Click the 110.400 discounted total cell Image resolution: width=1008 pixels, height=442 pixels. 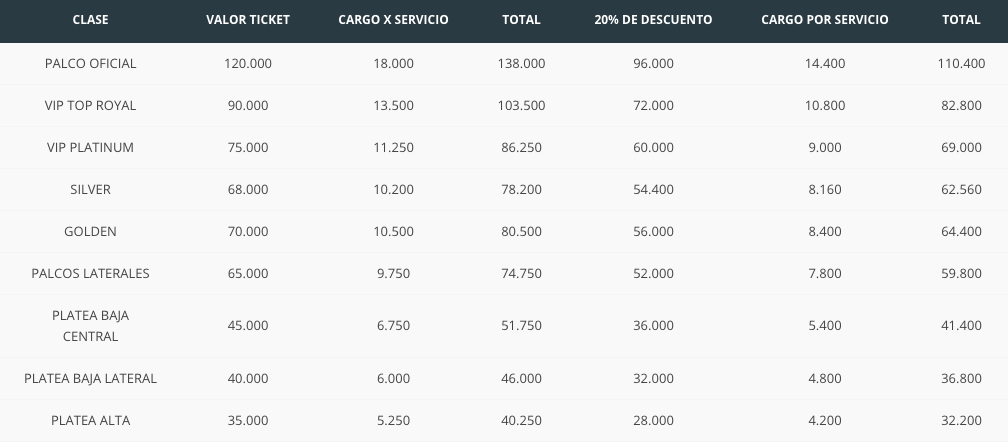(962, 64)
